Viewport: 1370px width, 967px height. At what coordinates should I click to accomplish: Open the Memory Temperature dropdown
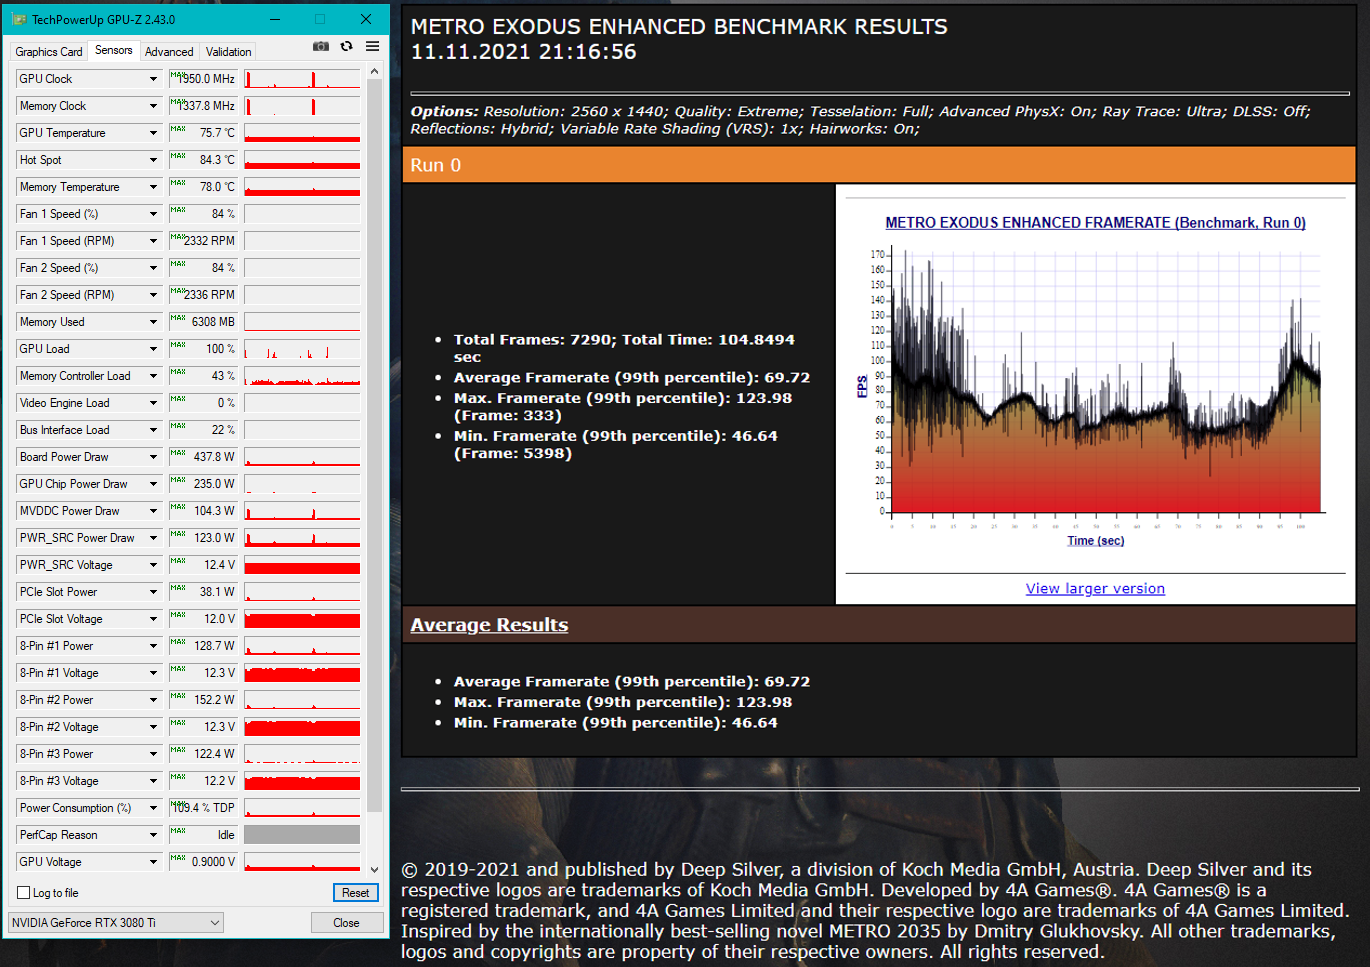153,187
